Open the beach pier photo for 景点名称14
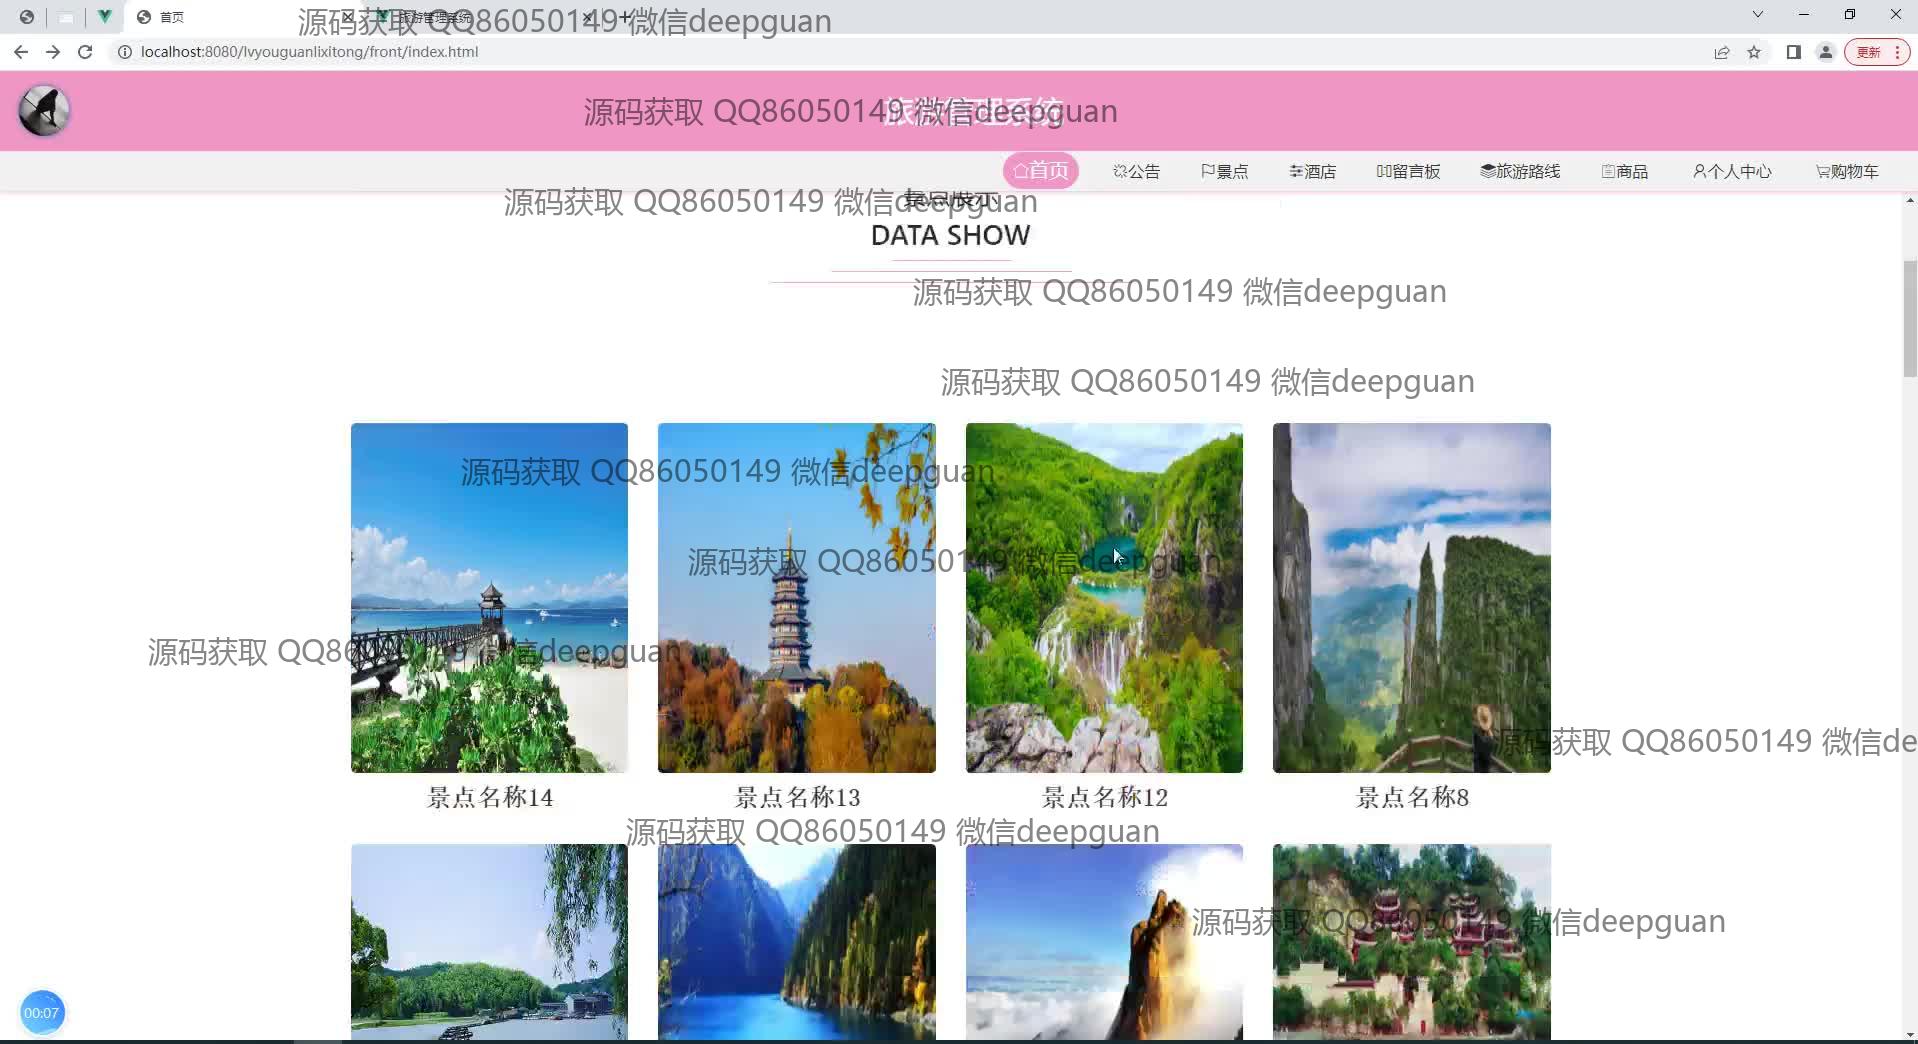Viewport: 1918px width, 1044px height. pyautogui.click(x=489, y=597)
